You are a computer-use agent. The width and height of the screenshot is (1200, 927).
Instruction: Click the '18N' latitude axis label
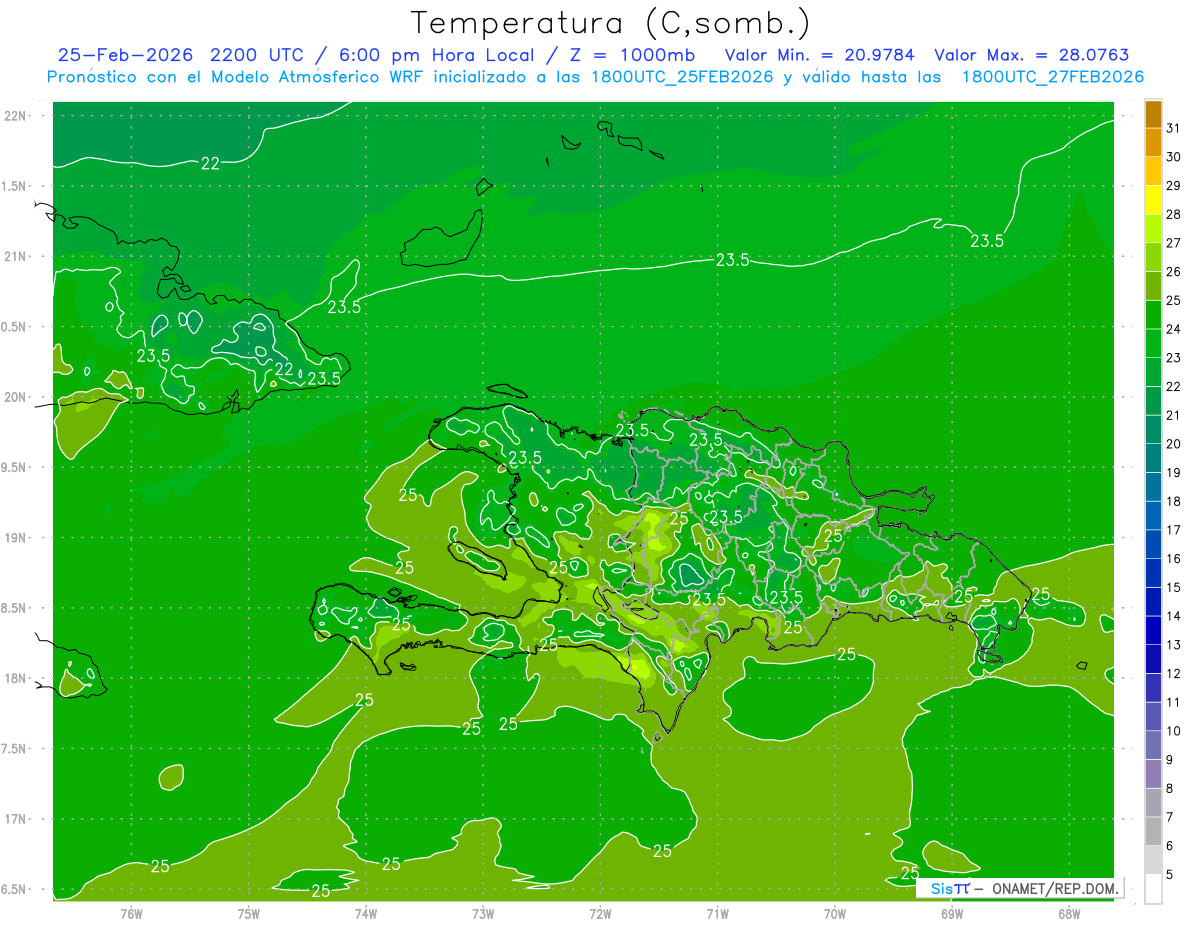click(x=15, y=678)
